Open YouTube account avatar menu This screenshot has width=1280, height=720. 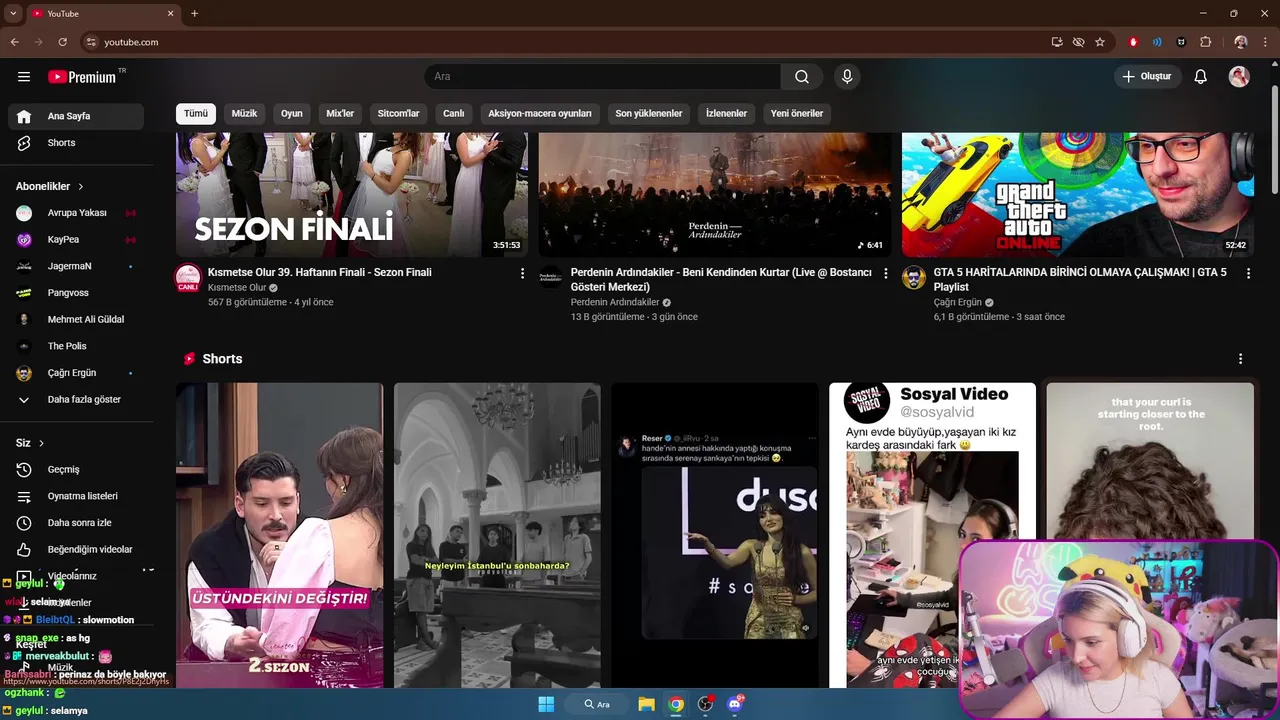click(1239, 77)
